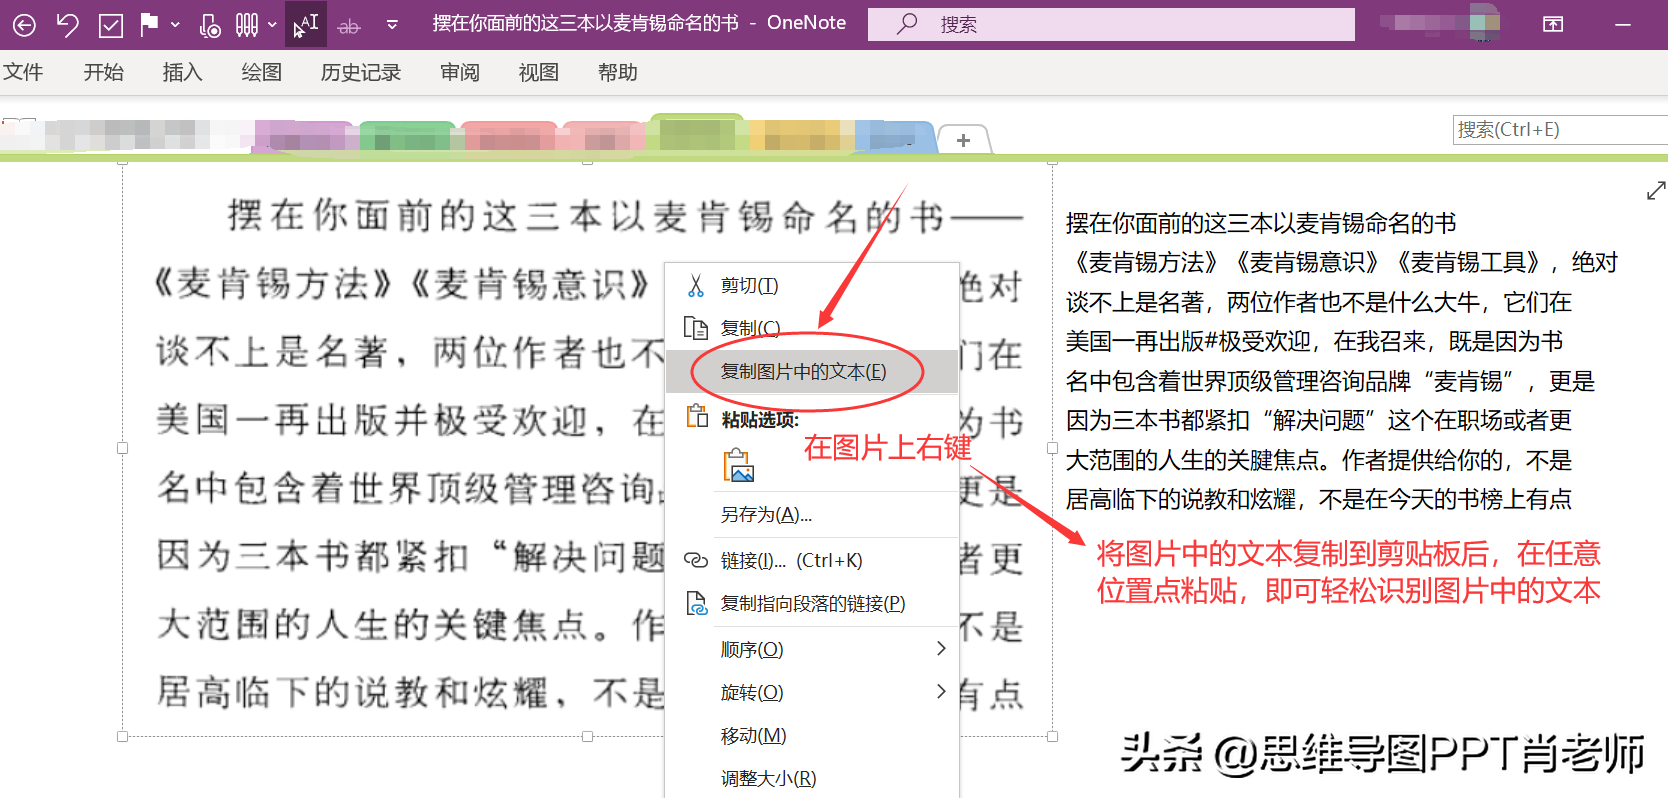Image resolution: width=1668 pixels, height=798 pixels.
Task: Click the clipboard icon beside 粘贴选项
Action: 697,417
